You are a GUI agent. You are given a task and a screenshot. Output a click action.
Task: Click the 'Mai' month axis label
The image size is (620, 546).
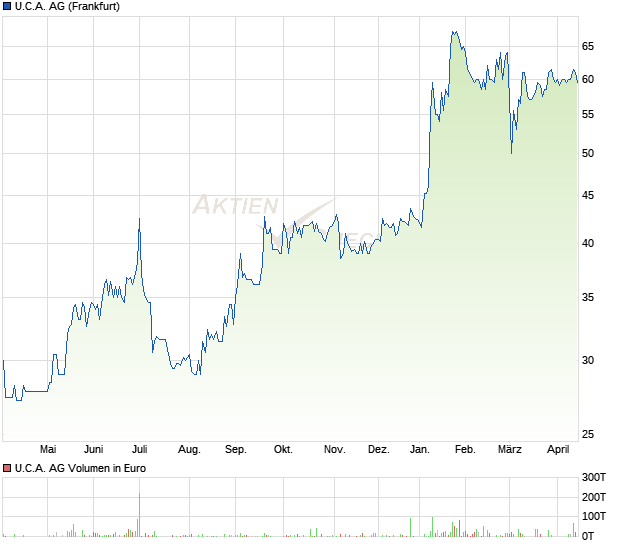pyautogui.click(x=48, y=450)
